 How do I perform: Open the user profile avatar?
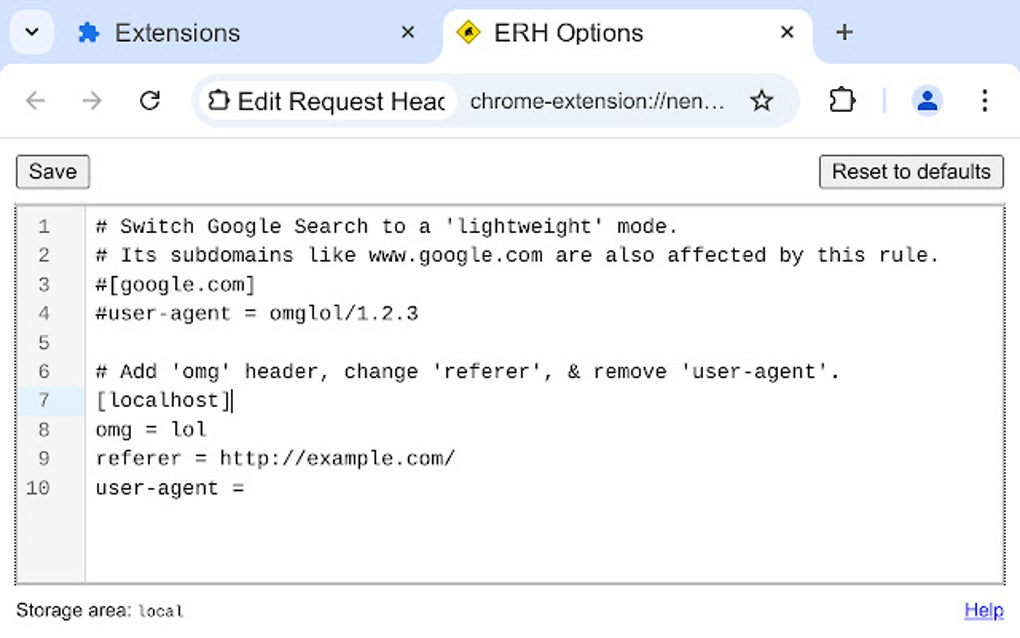[x=927, y=101]
